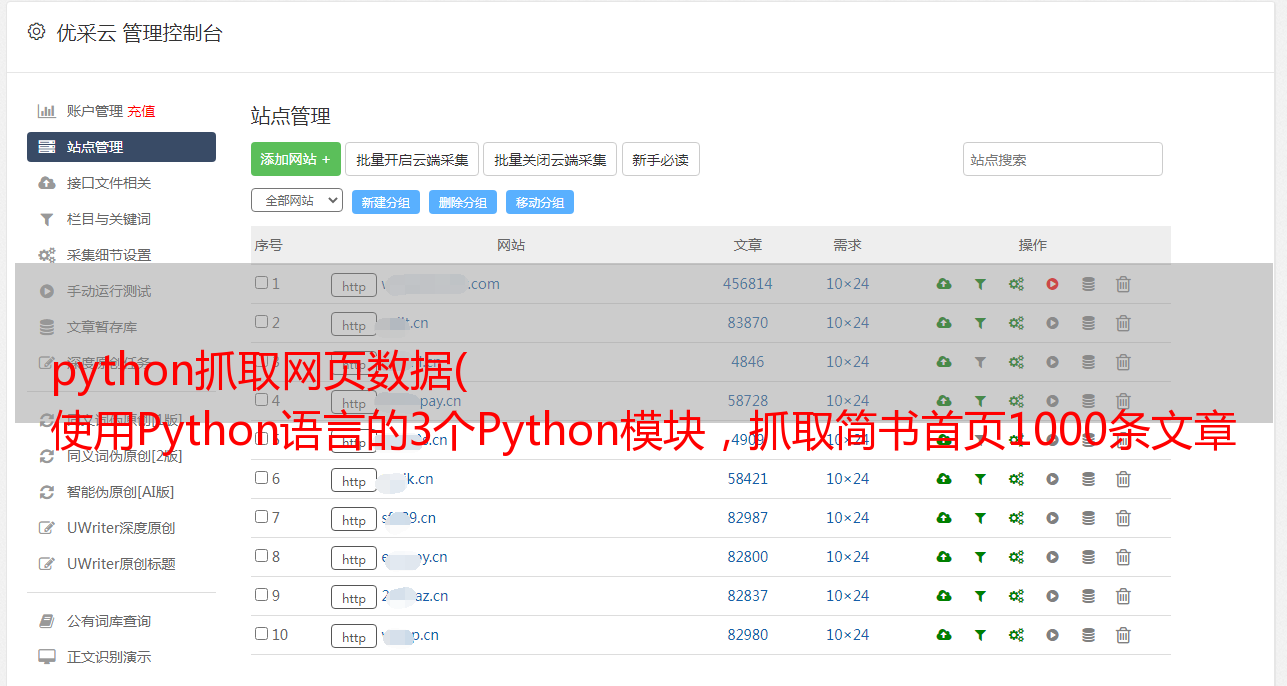The image size is (1287, 686).
Task: Click the trash icon in row 10
Action: 1123,635
